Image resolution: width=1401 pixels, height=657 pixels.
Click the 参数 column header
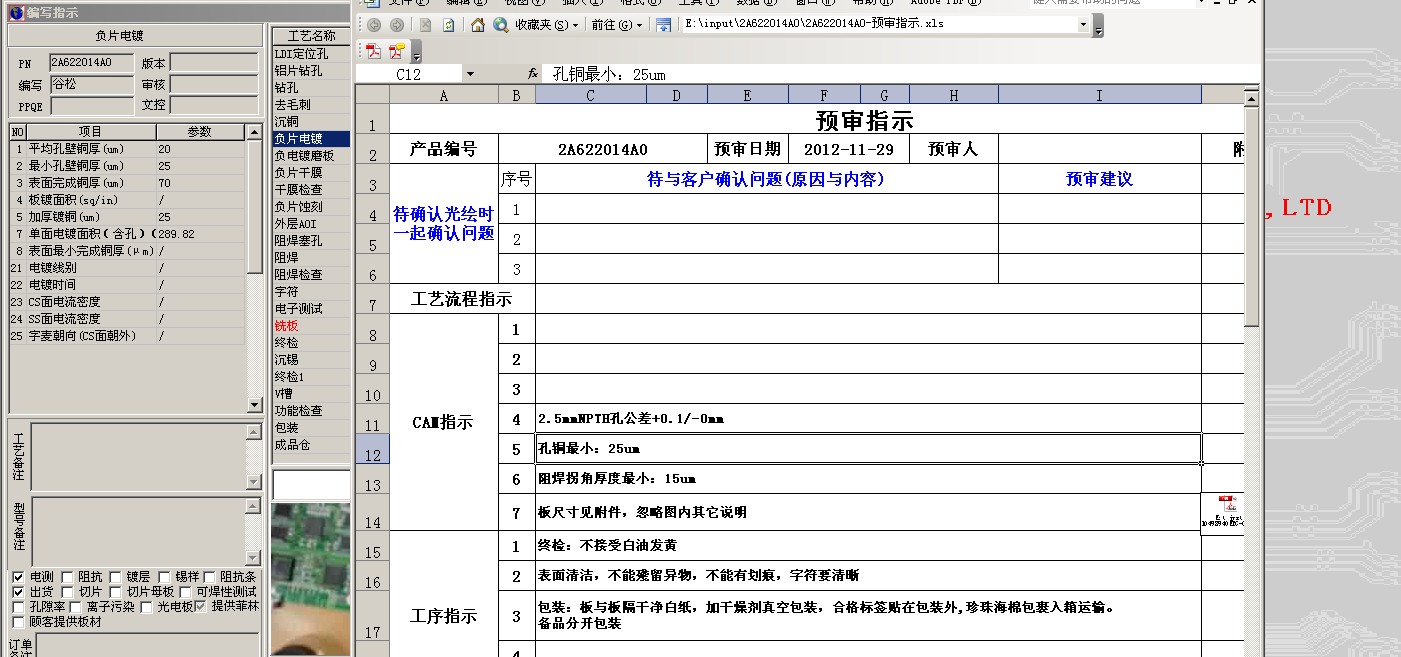[200, 132]
